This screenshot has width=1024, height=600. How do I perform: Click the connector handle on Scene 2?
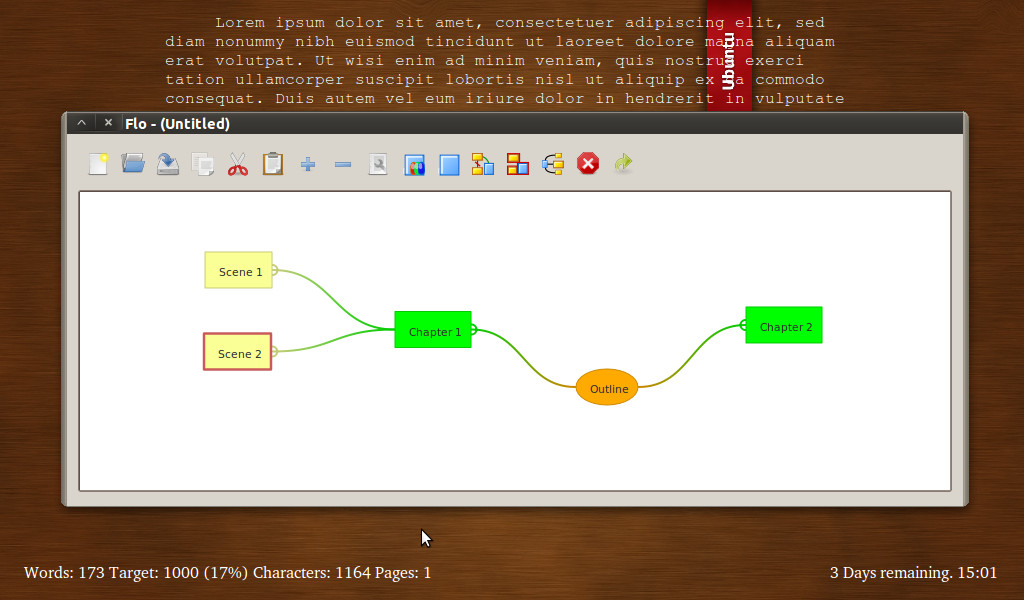click(x=274, y=351)
